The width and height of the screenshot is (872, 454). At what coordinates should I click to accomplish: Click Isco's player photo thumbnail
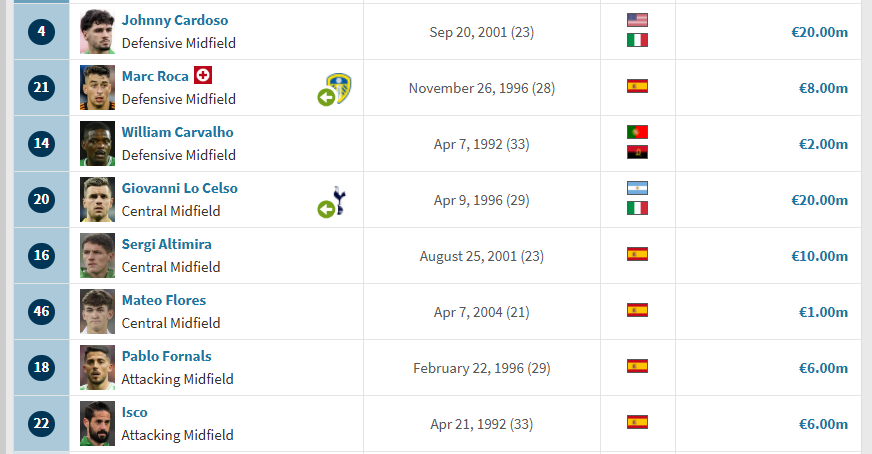click(x=97, y=423)
